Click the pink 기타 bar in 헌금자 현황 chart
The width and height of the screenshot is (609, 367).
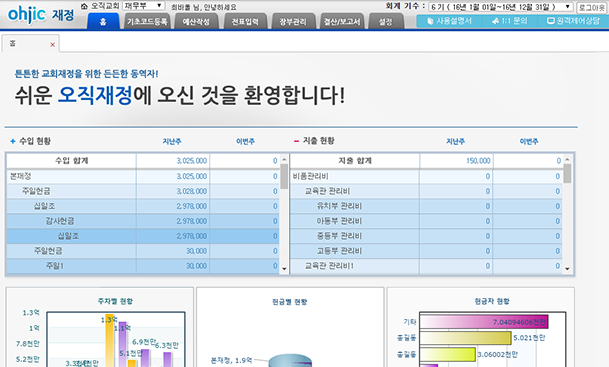pos(484,322)
